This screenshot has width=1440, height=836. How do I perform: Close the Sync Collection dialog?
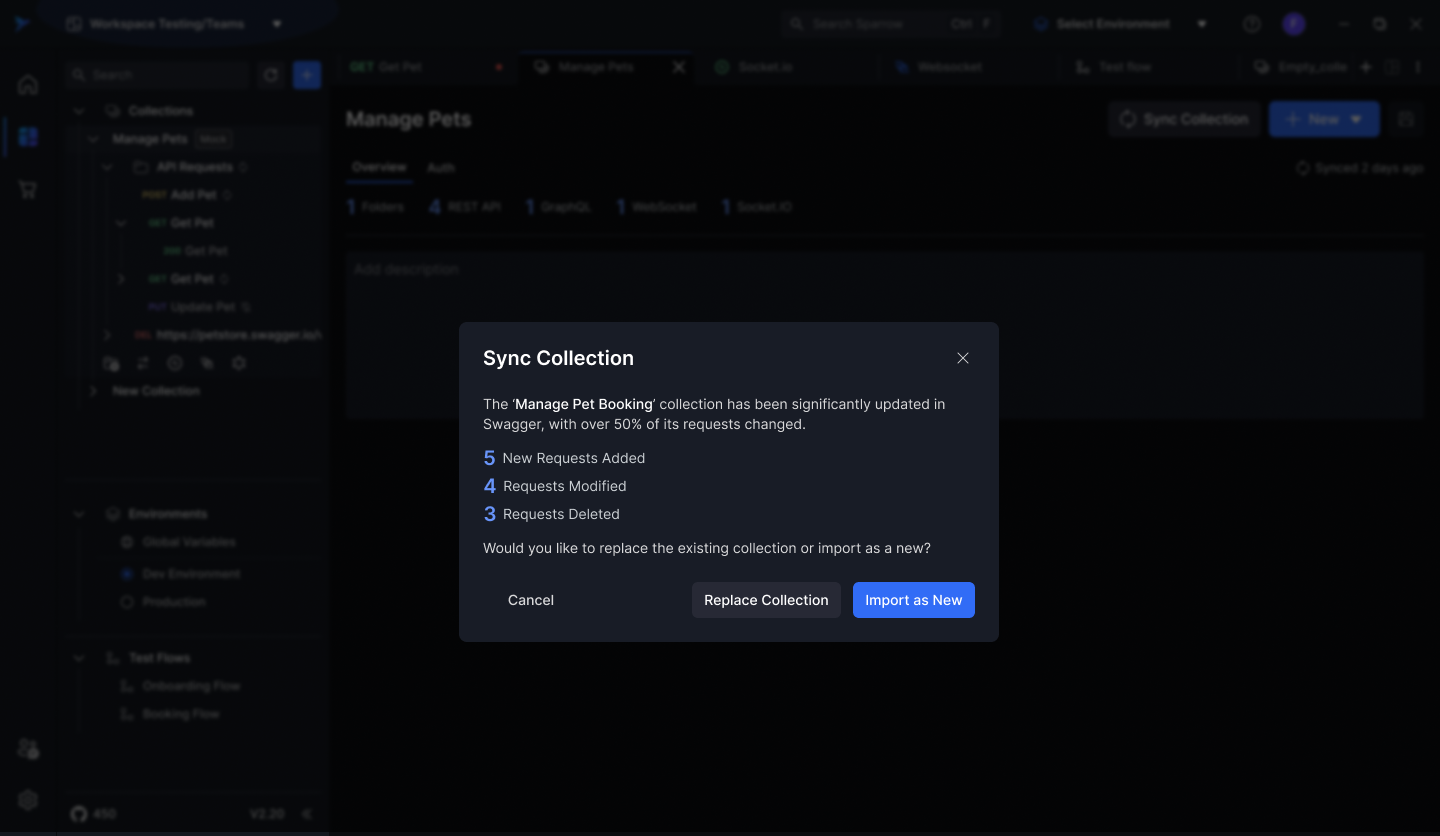coord(962,358)
